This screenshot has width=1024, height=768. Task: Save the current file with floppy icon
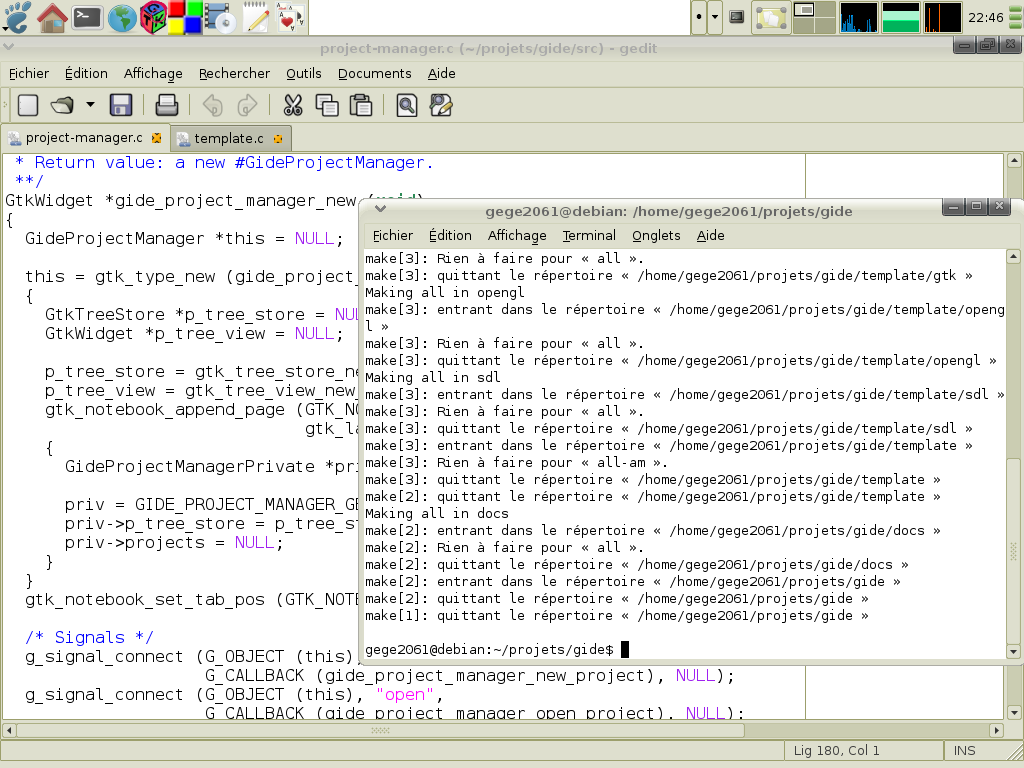pos(121,105)
